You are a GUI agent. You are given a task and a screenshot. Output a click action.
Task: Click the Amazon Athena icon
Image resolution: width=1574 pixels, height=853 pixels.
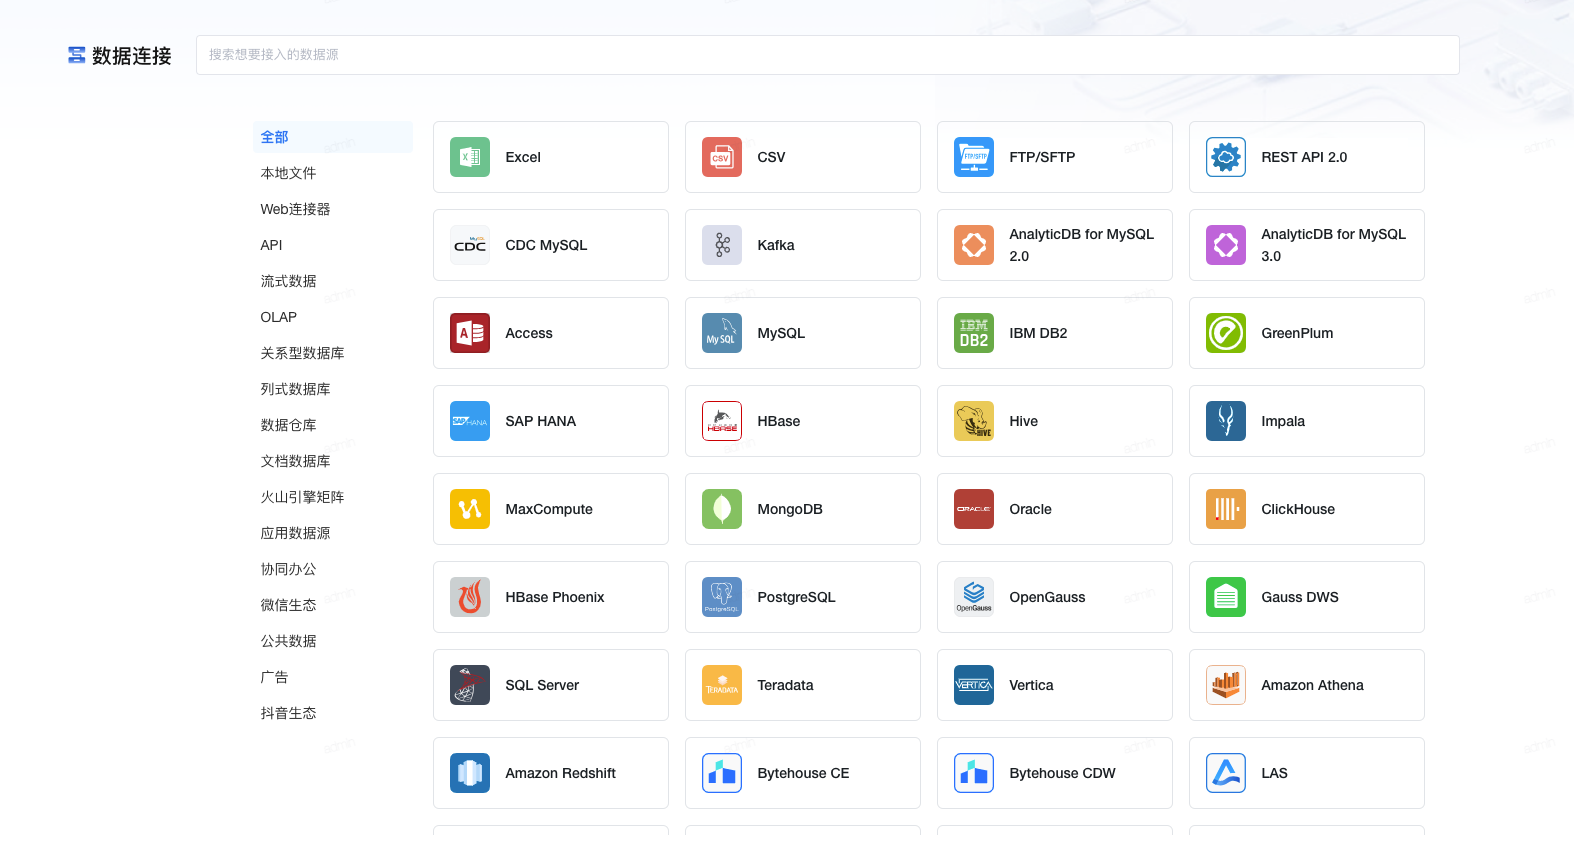tap(1226, 685)
